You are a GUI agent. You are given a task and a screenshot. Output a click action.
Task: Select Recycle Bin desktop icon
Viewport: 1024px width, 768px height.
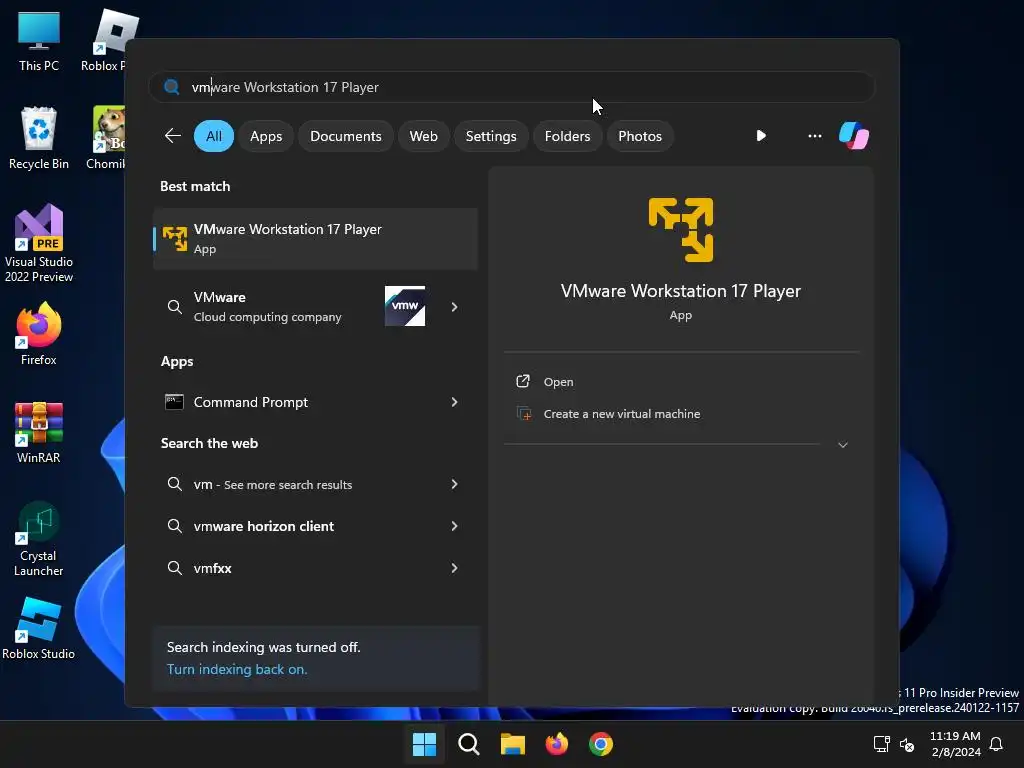[39, 138]
